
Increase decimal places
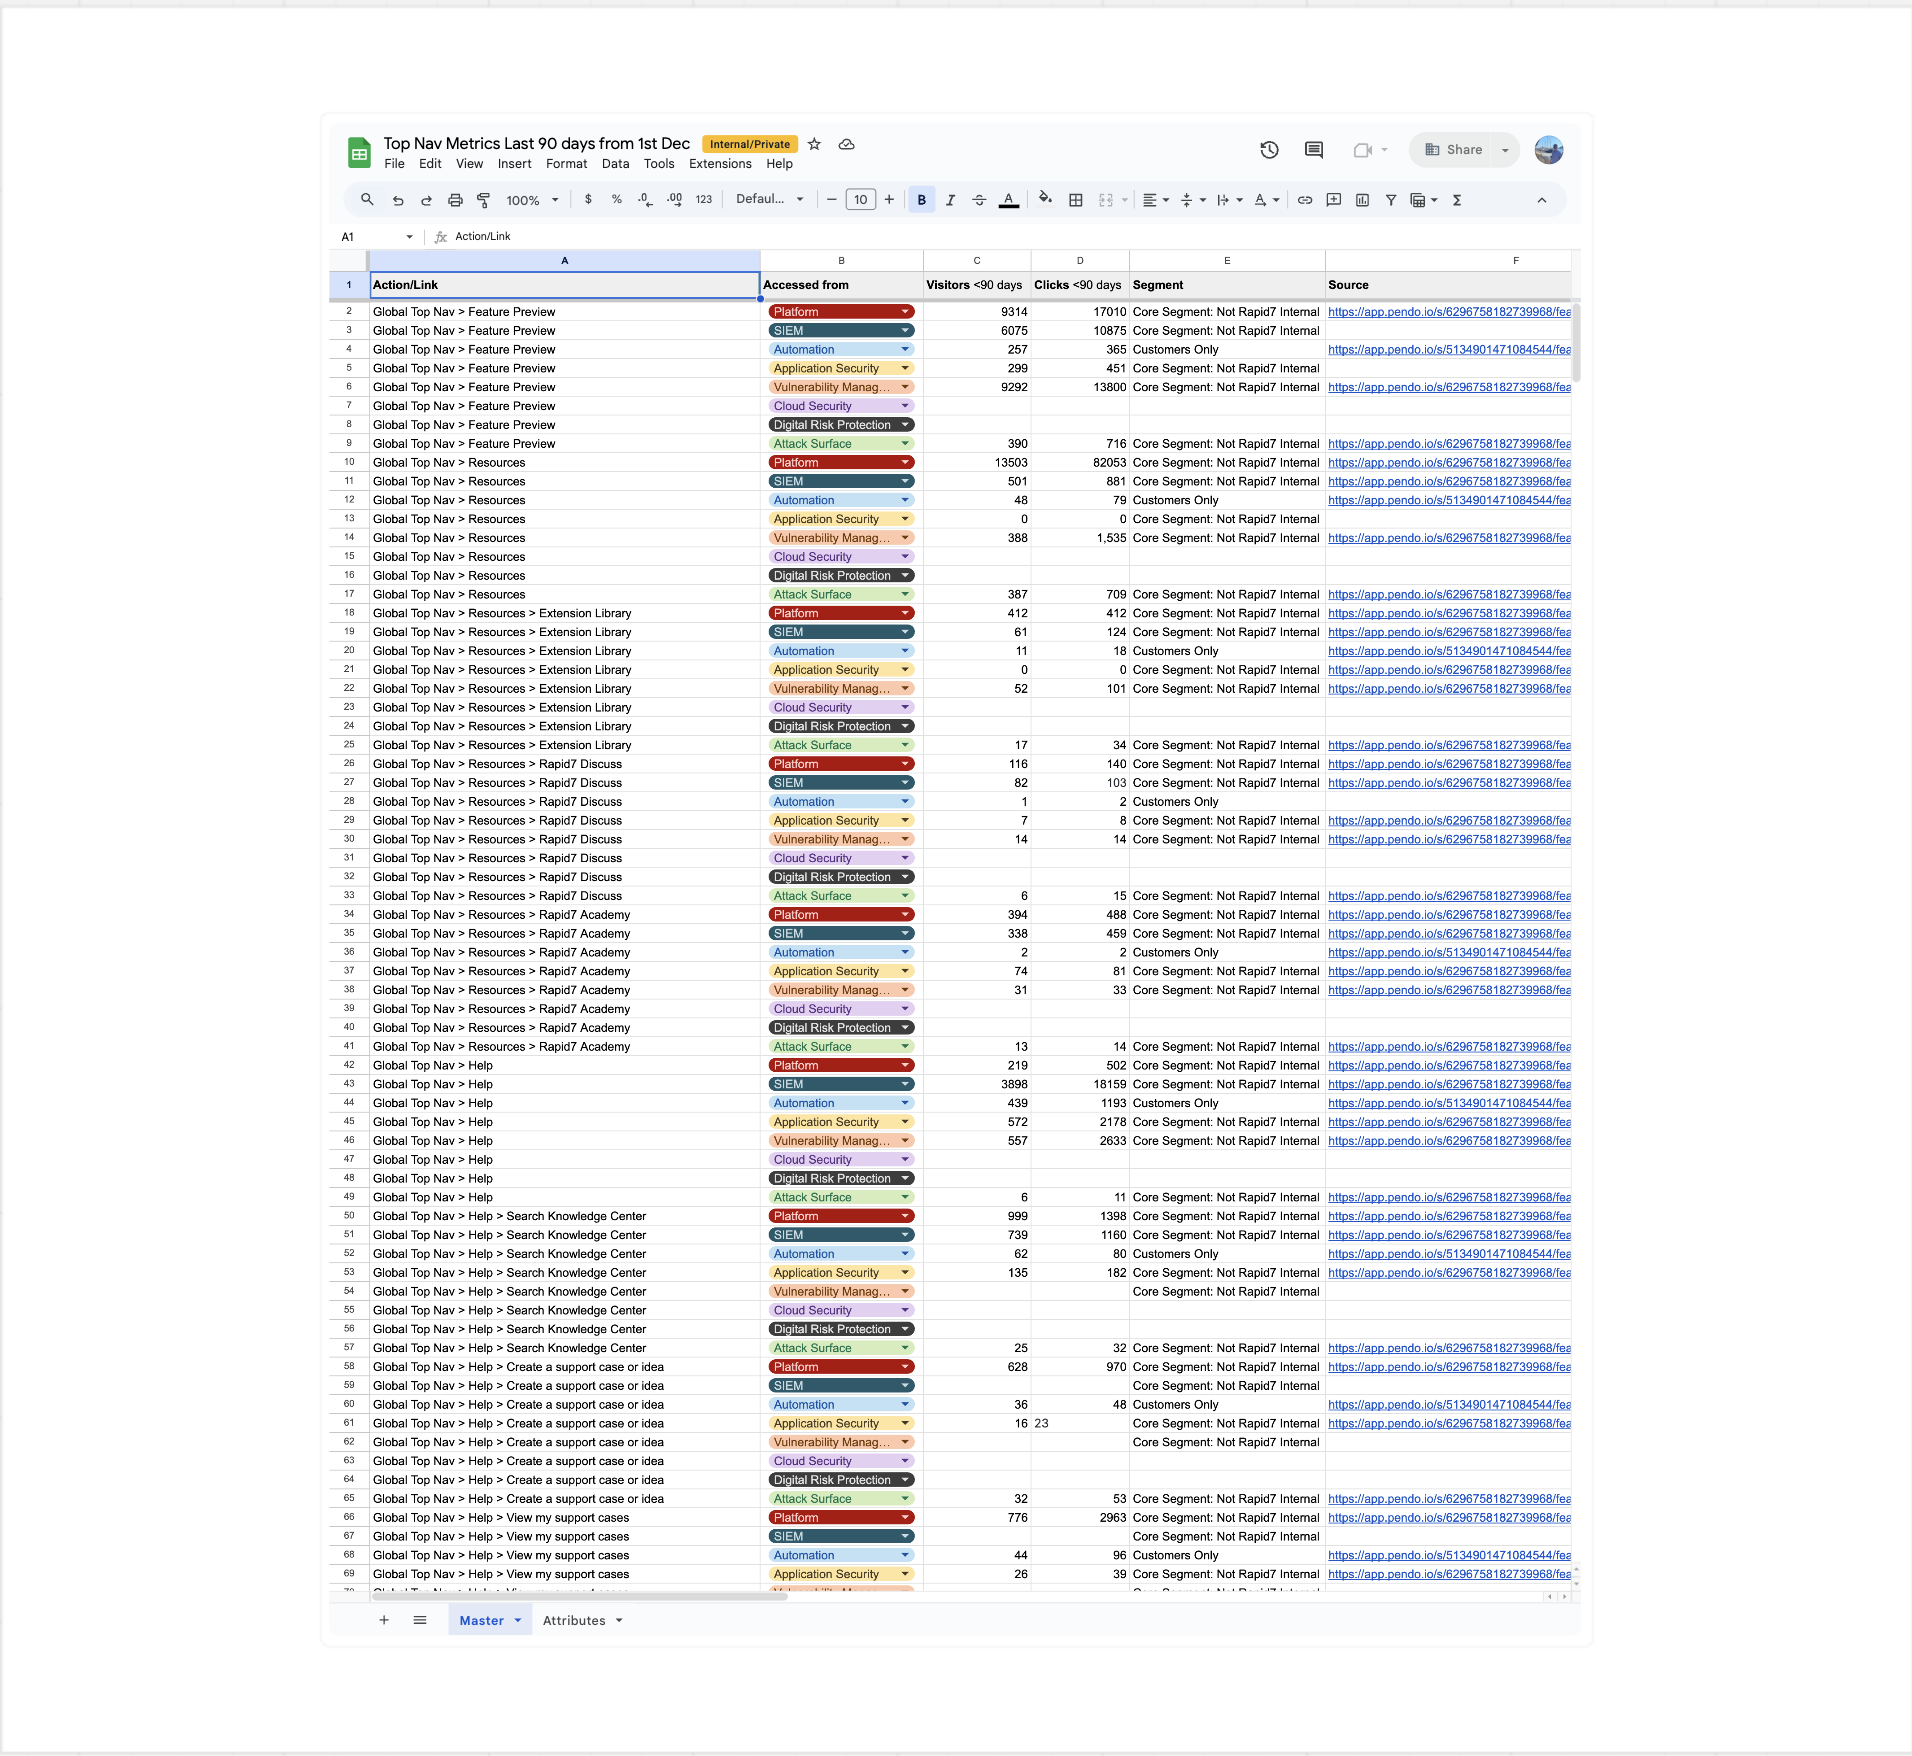(675, 200)
